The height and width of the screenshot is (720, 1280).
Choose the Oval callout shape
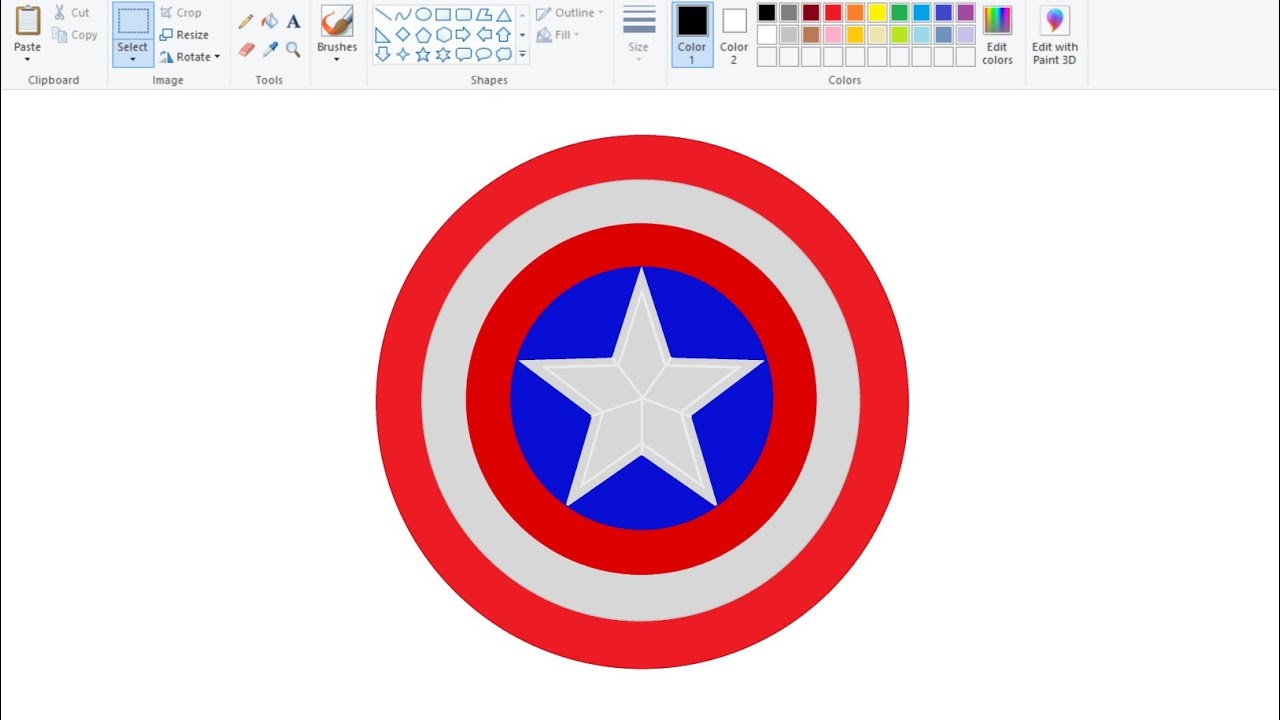click(483, 54)
